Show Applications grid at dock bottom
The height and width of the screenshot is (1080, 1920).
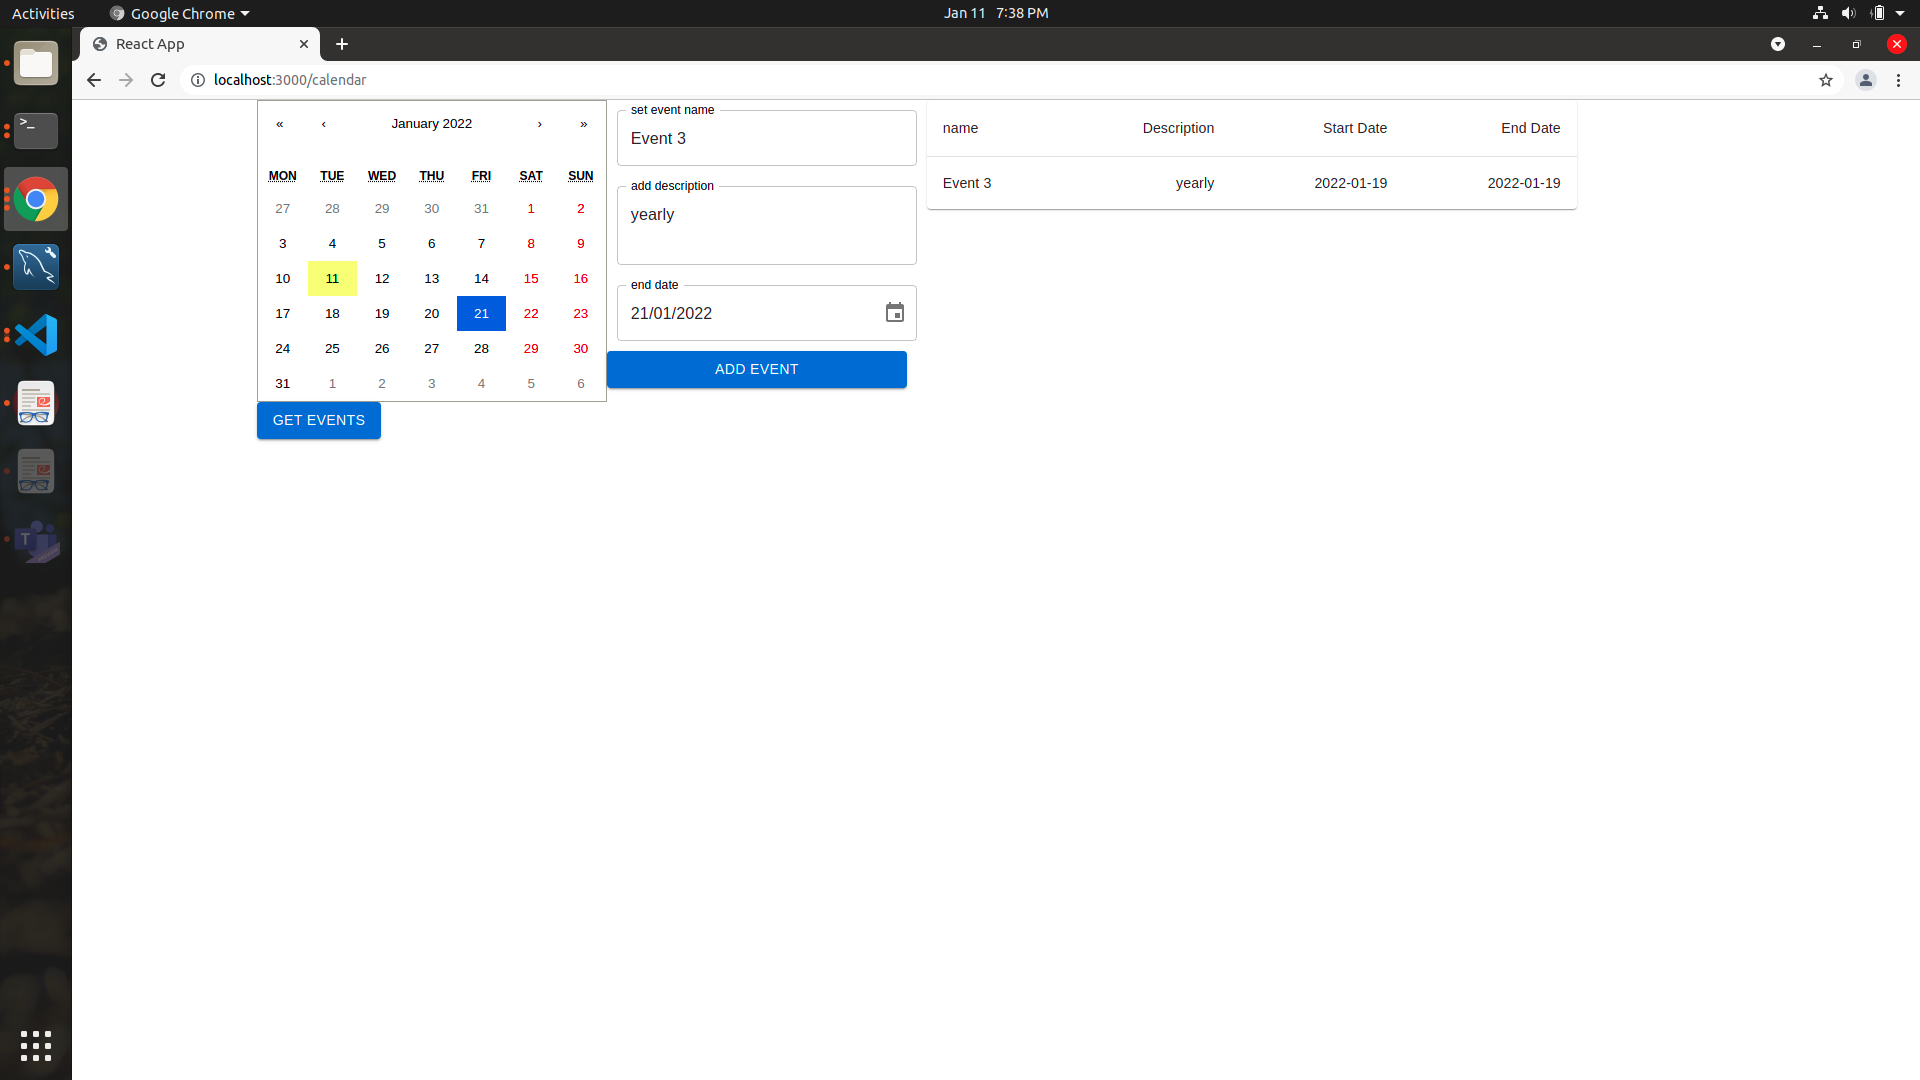[x=36, y=1046]
